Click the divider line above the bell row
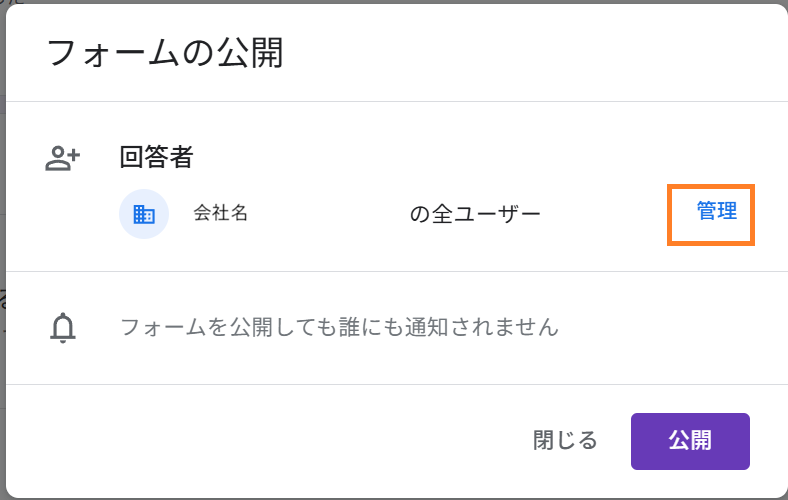Image resolution: width=788 pixels, height=500 pixels. 394,271
